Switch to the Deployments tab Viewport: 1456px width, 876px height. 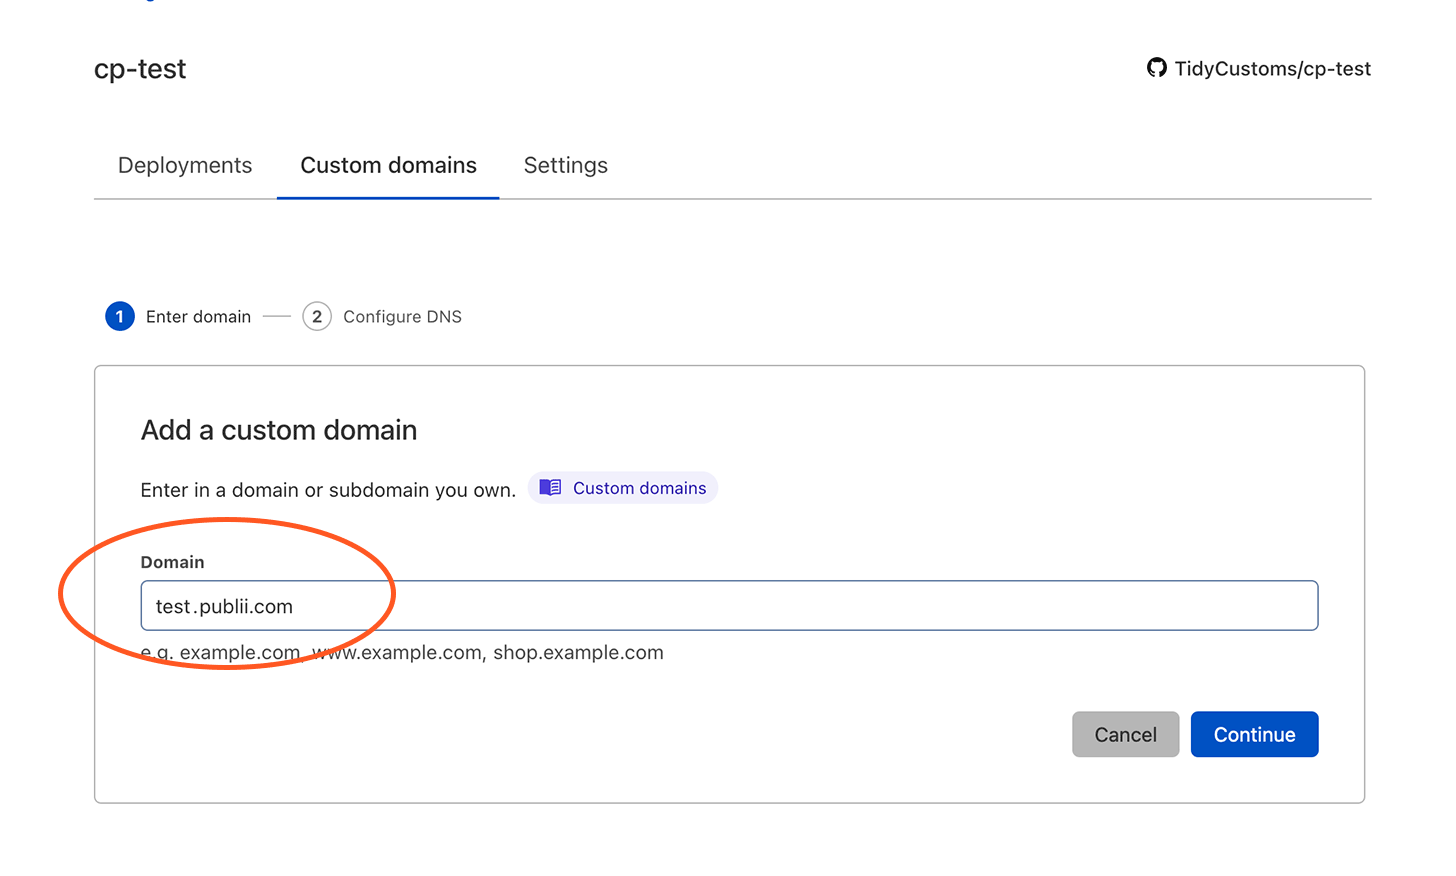pos(184,165)
